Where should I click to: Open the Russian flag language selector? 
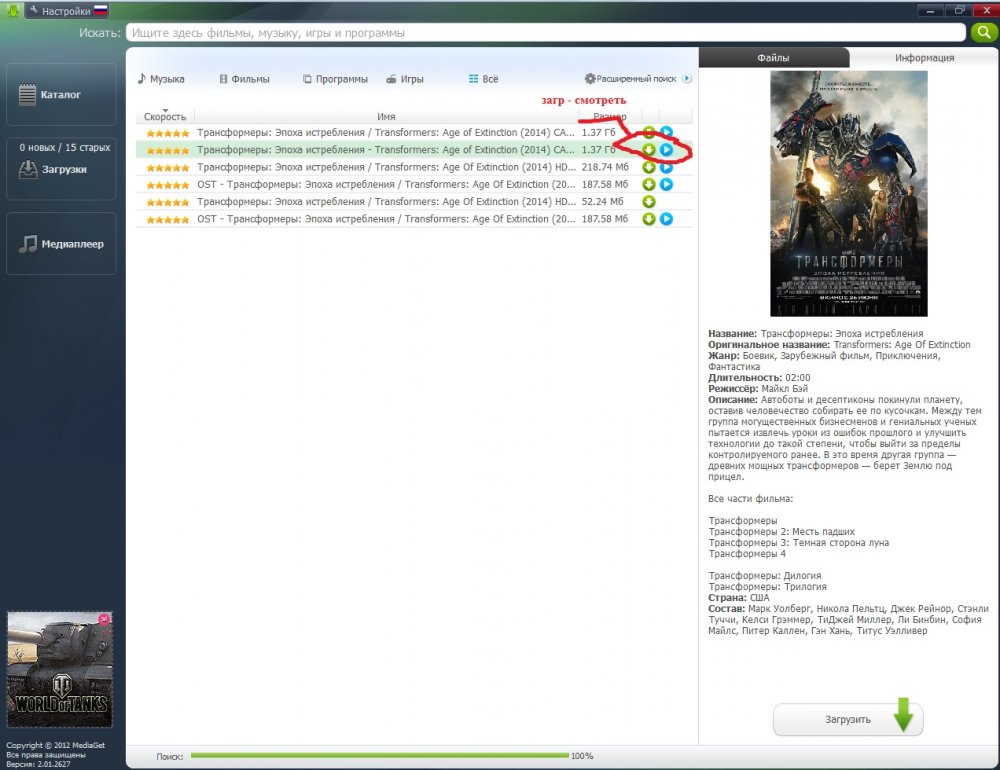point(101,10)
